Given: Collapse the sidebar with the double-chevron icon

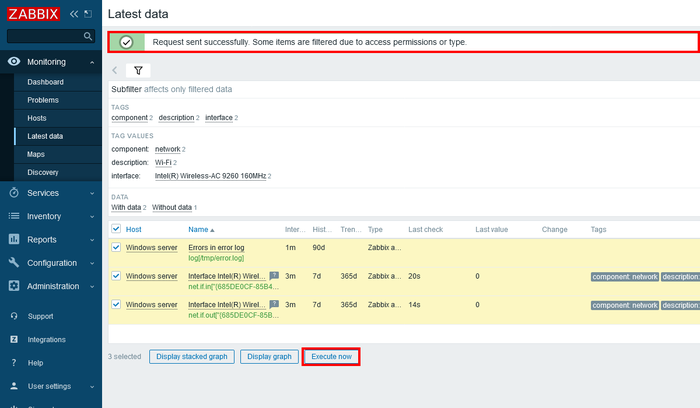Looking at the screenshot, I should (x=74, y=14).
